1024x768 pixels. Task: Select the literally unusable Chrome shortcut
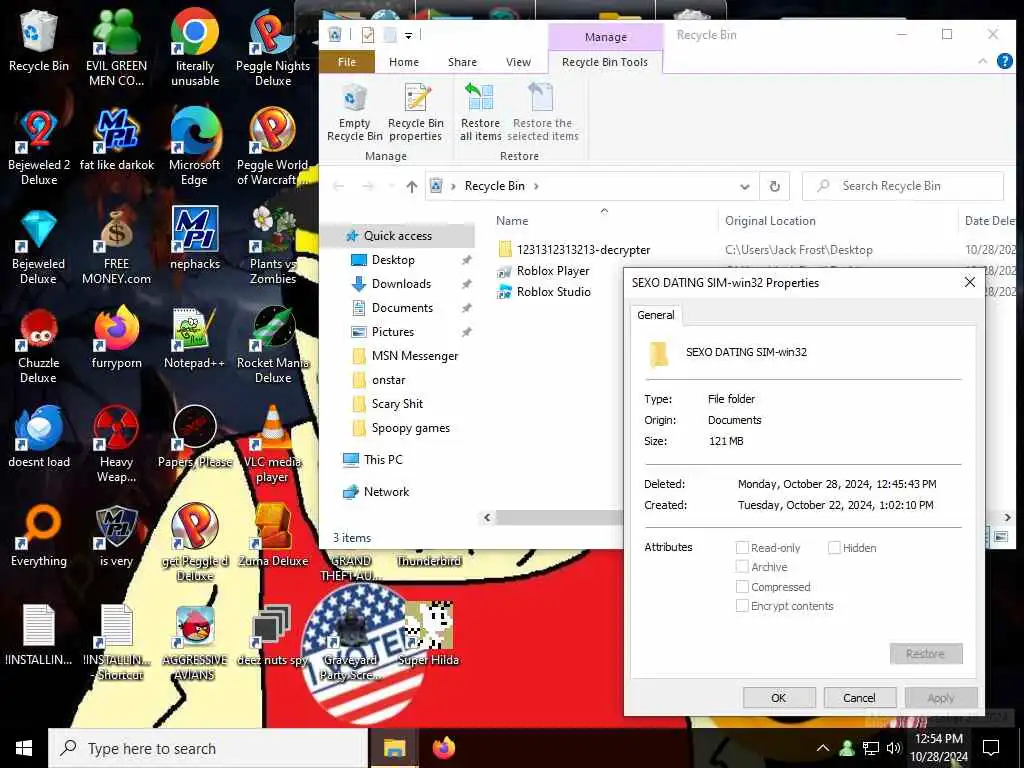click(195, 48)
